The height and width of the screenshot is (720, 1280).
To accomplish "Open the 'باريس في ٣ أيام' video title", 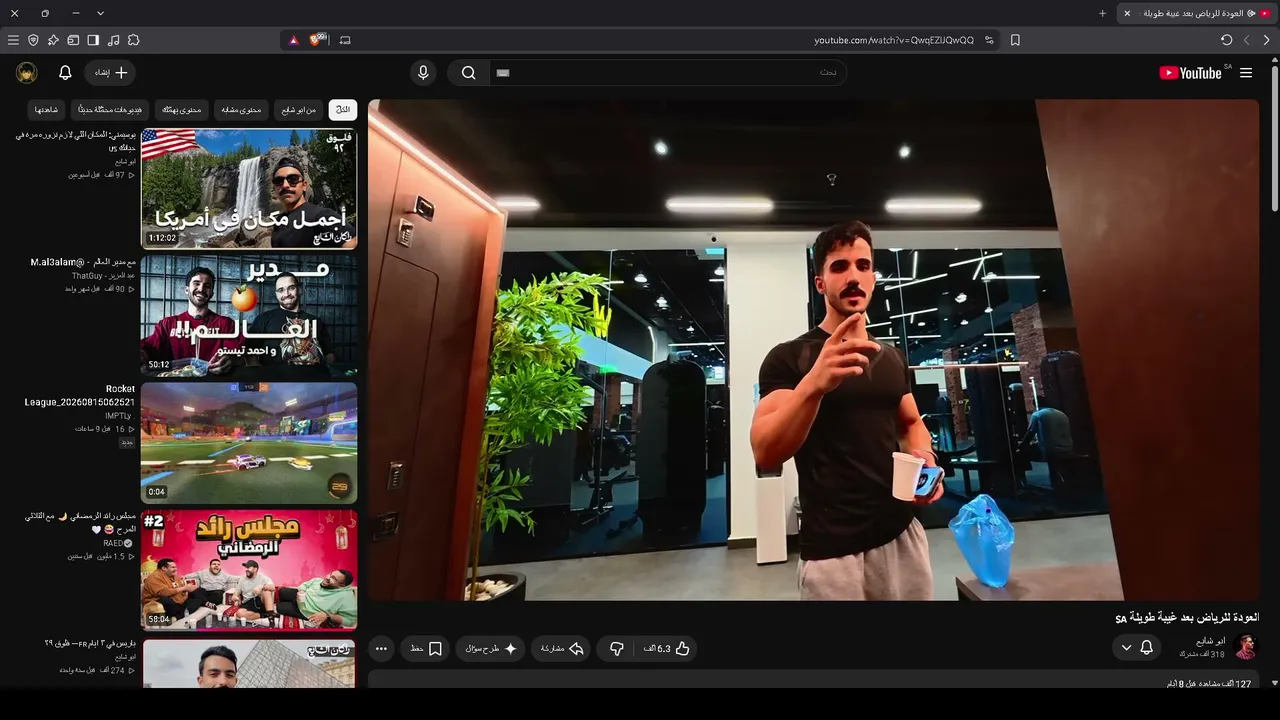I will (90, 643).
